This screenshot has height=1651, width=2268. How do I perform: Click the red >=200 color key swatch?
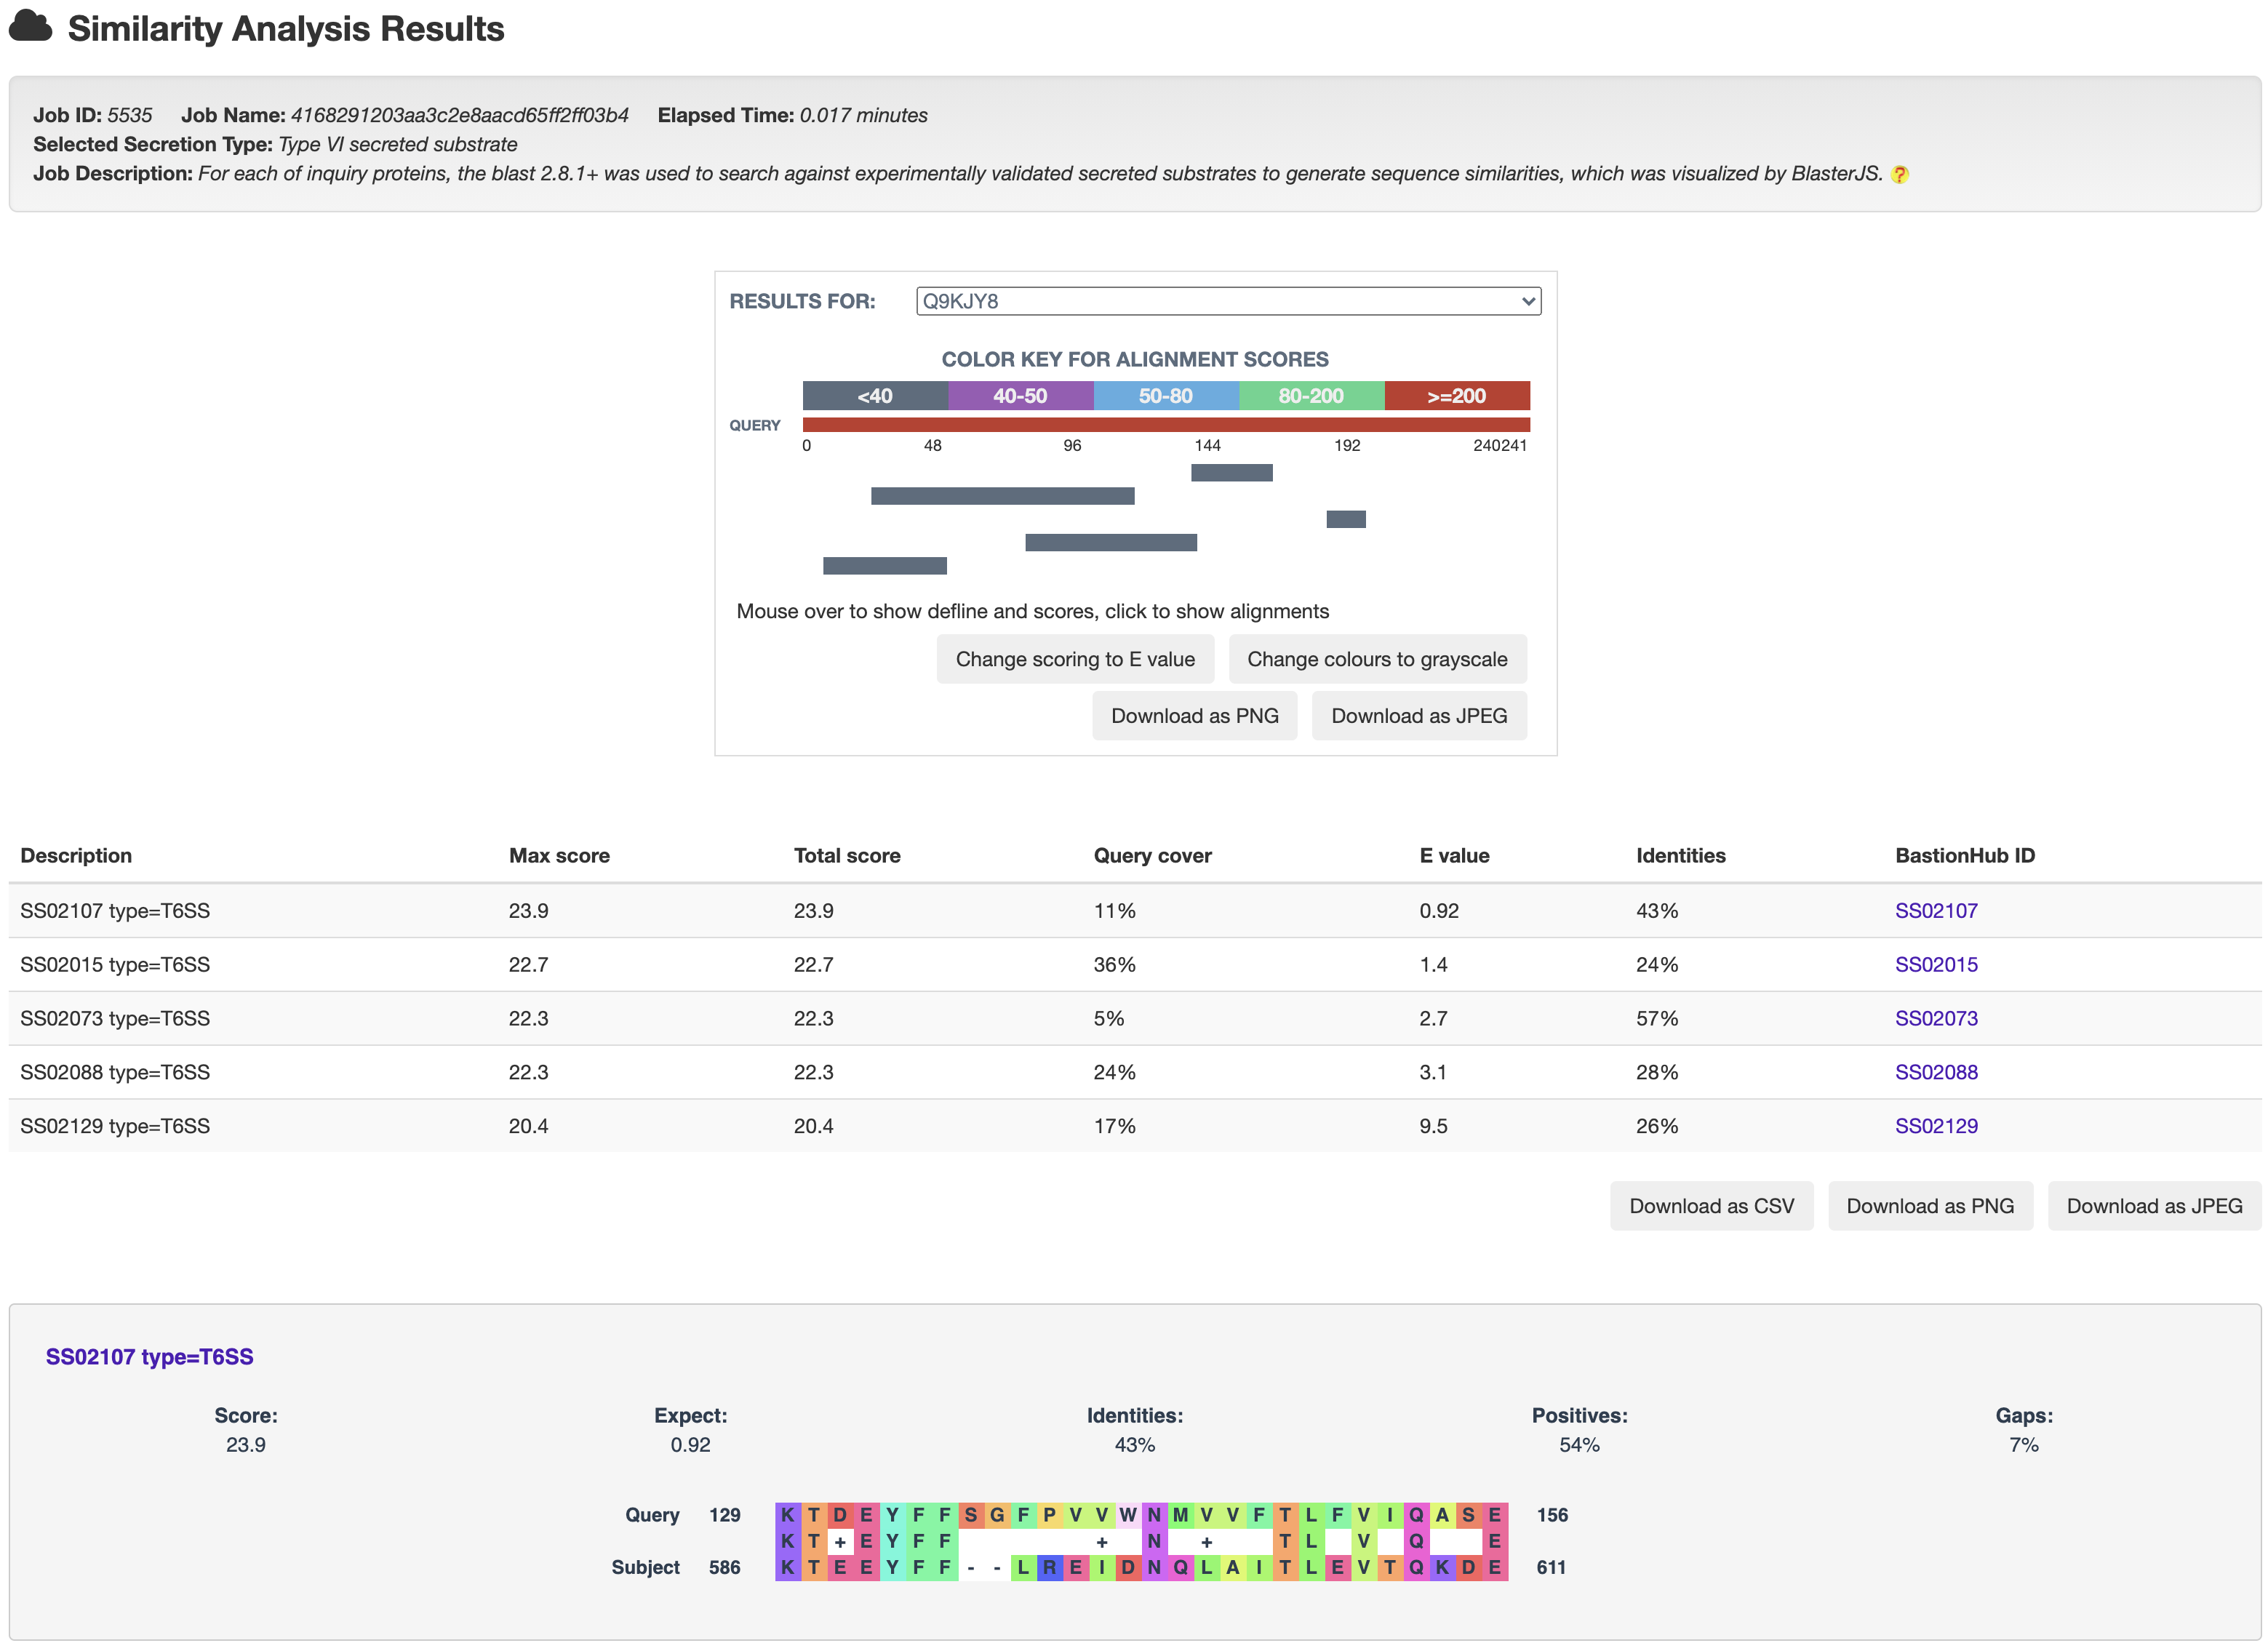pos(1456,396)
